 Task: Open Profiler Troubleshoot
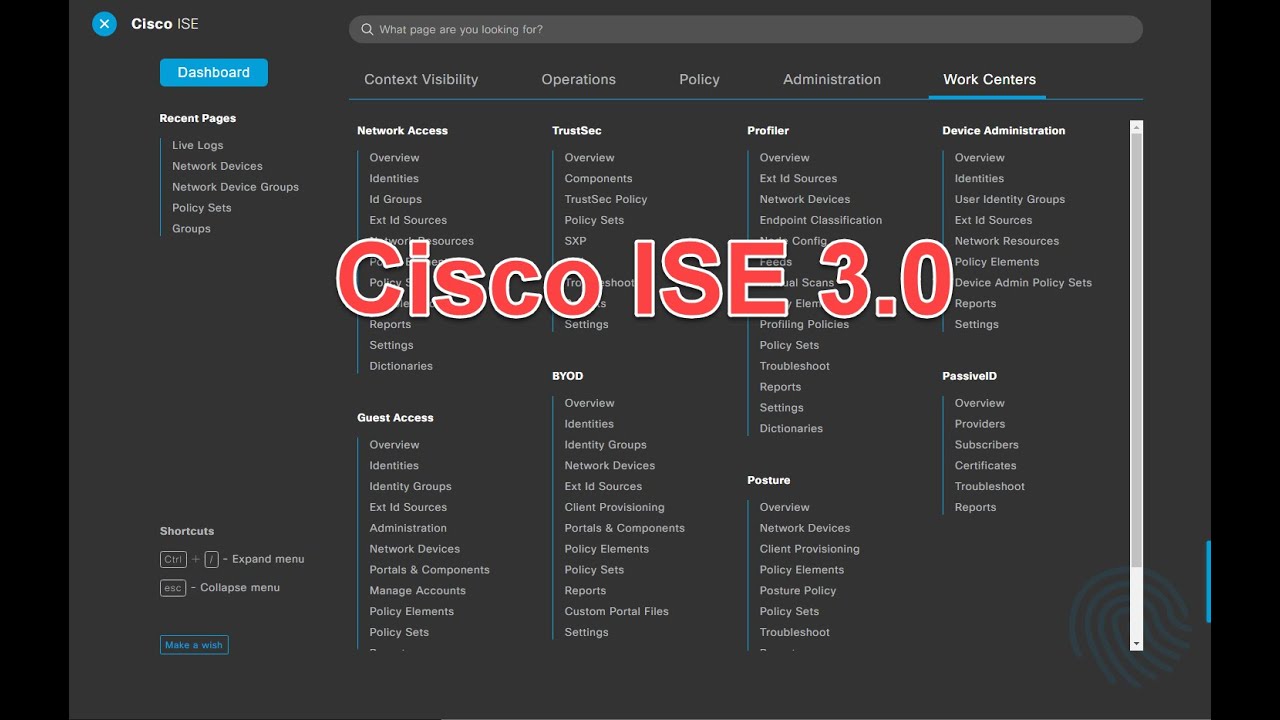(794, 366)
